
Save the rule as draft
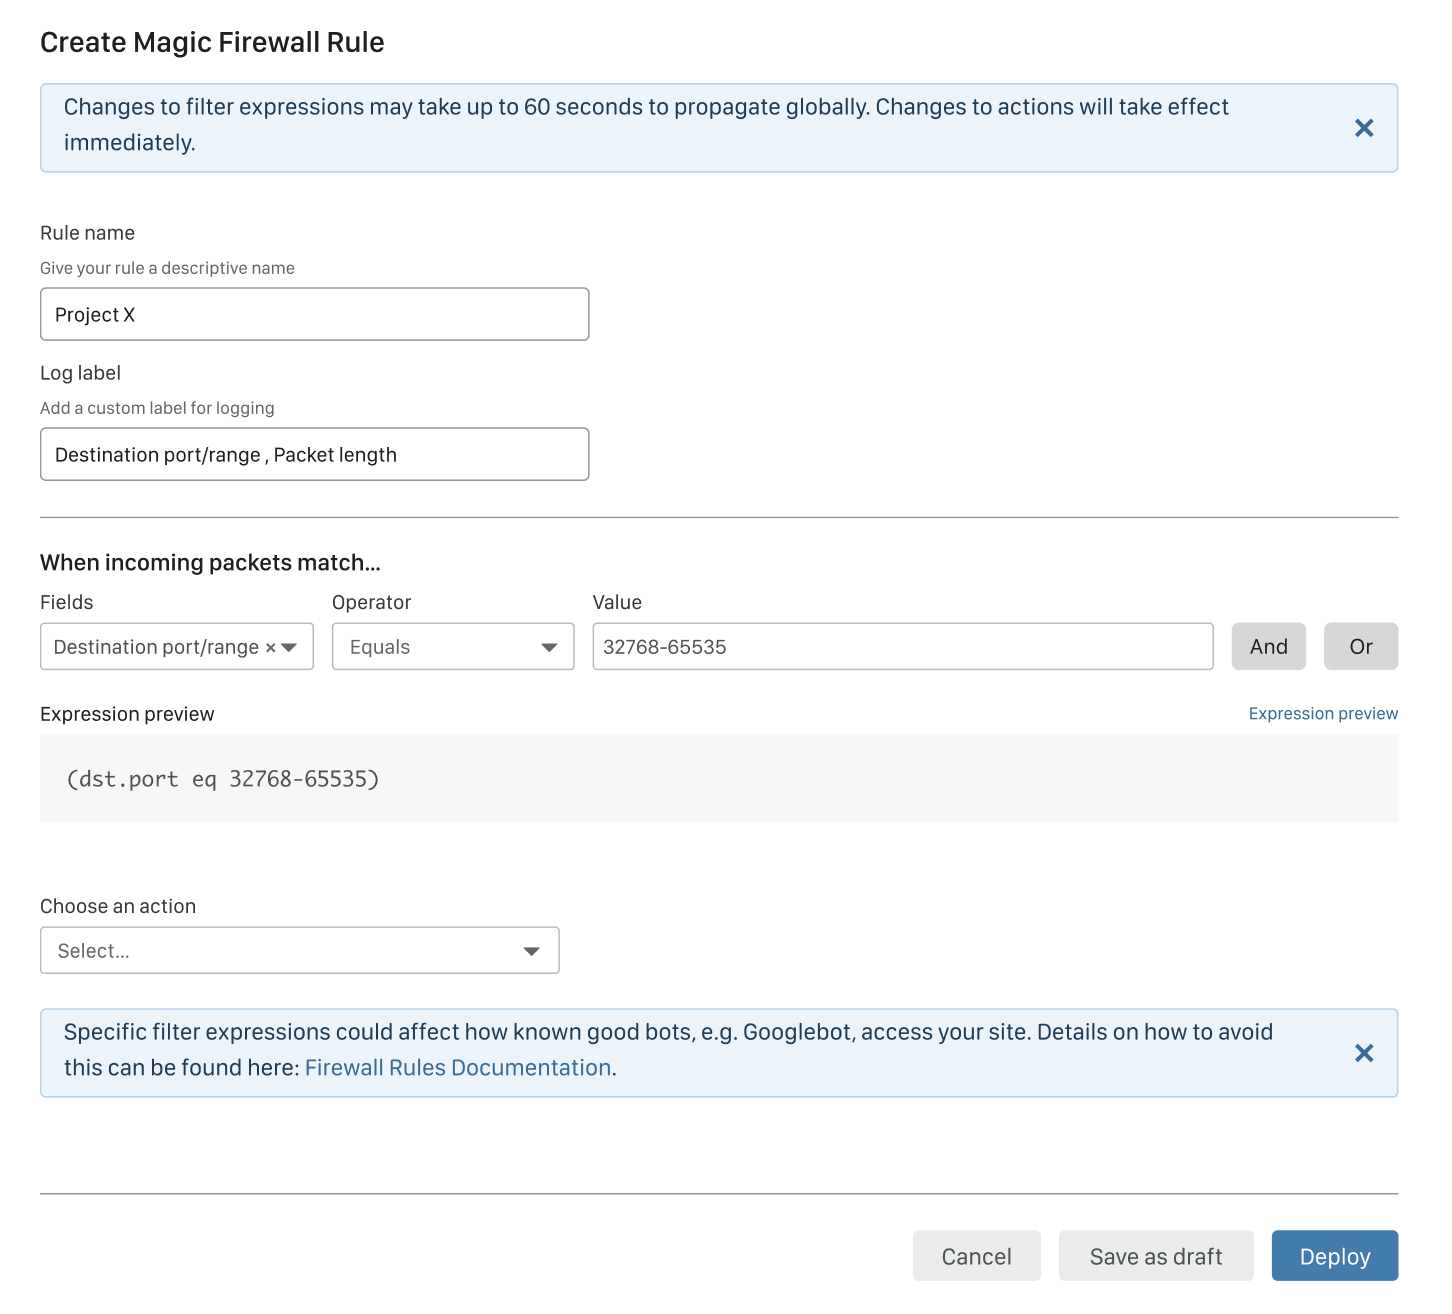click(x=1155, y=1256)
